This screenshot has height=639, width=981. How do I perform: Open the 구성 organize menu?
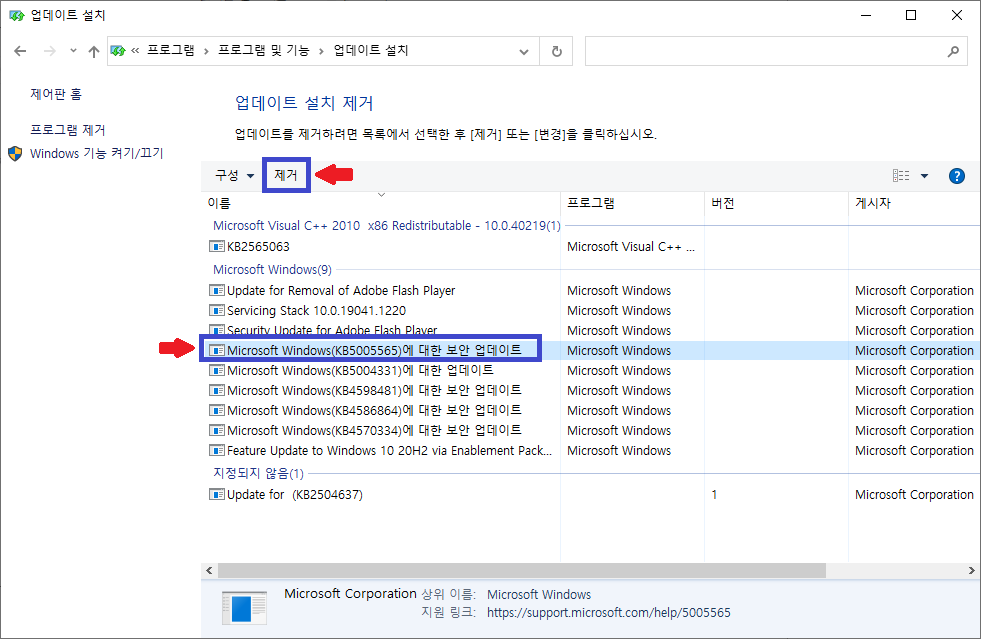pyautogui.click(x=234, y=175)
